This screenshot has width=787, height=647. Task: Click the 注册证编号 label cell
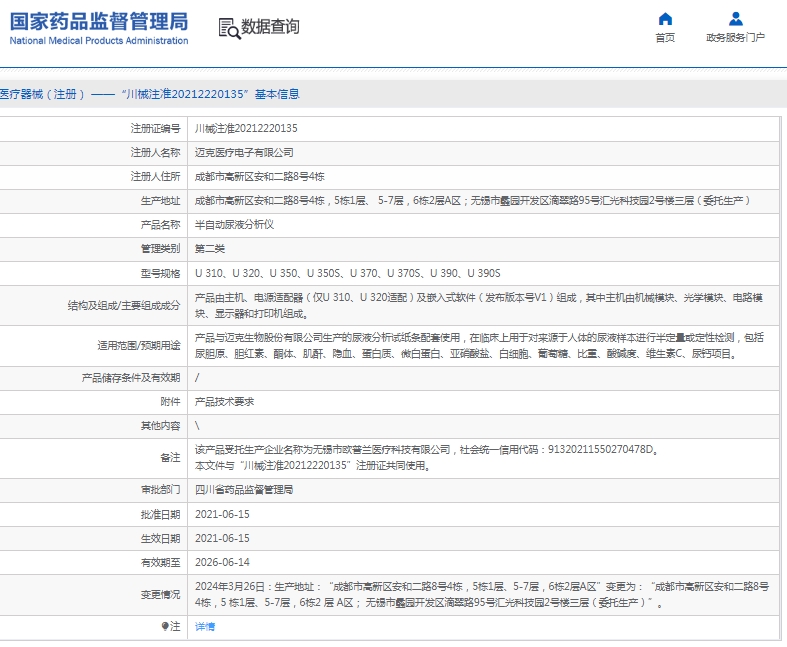coord(93,128)
